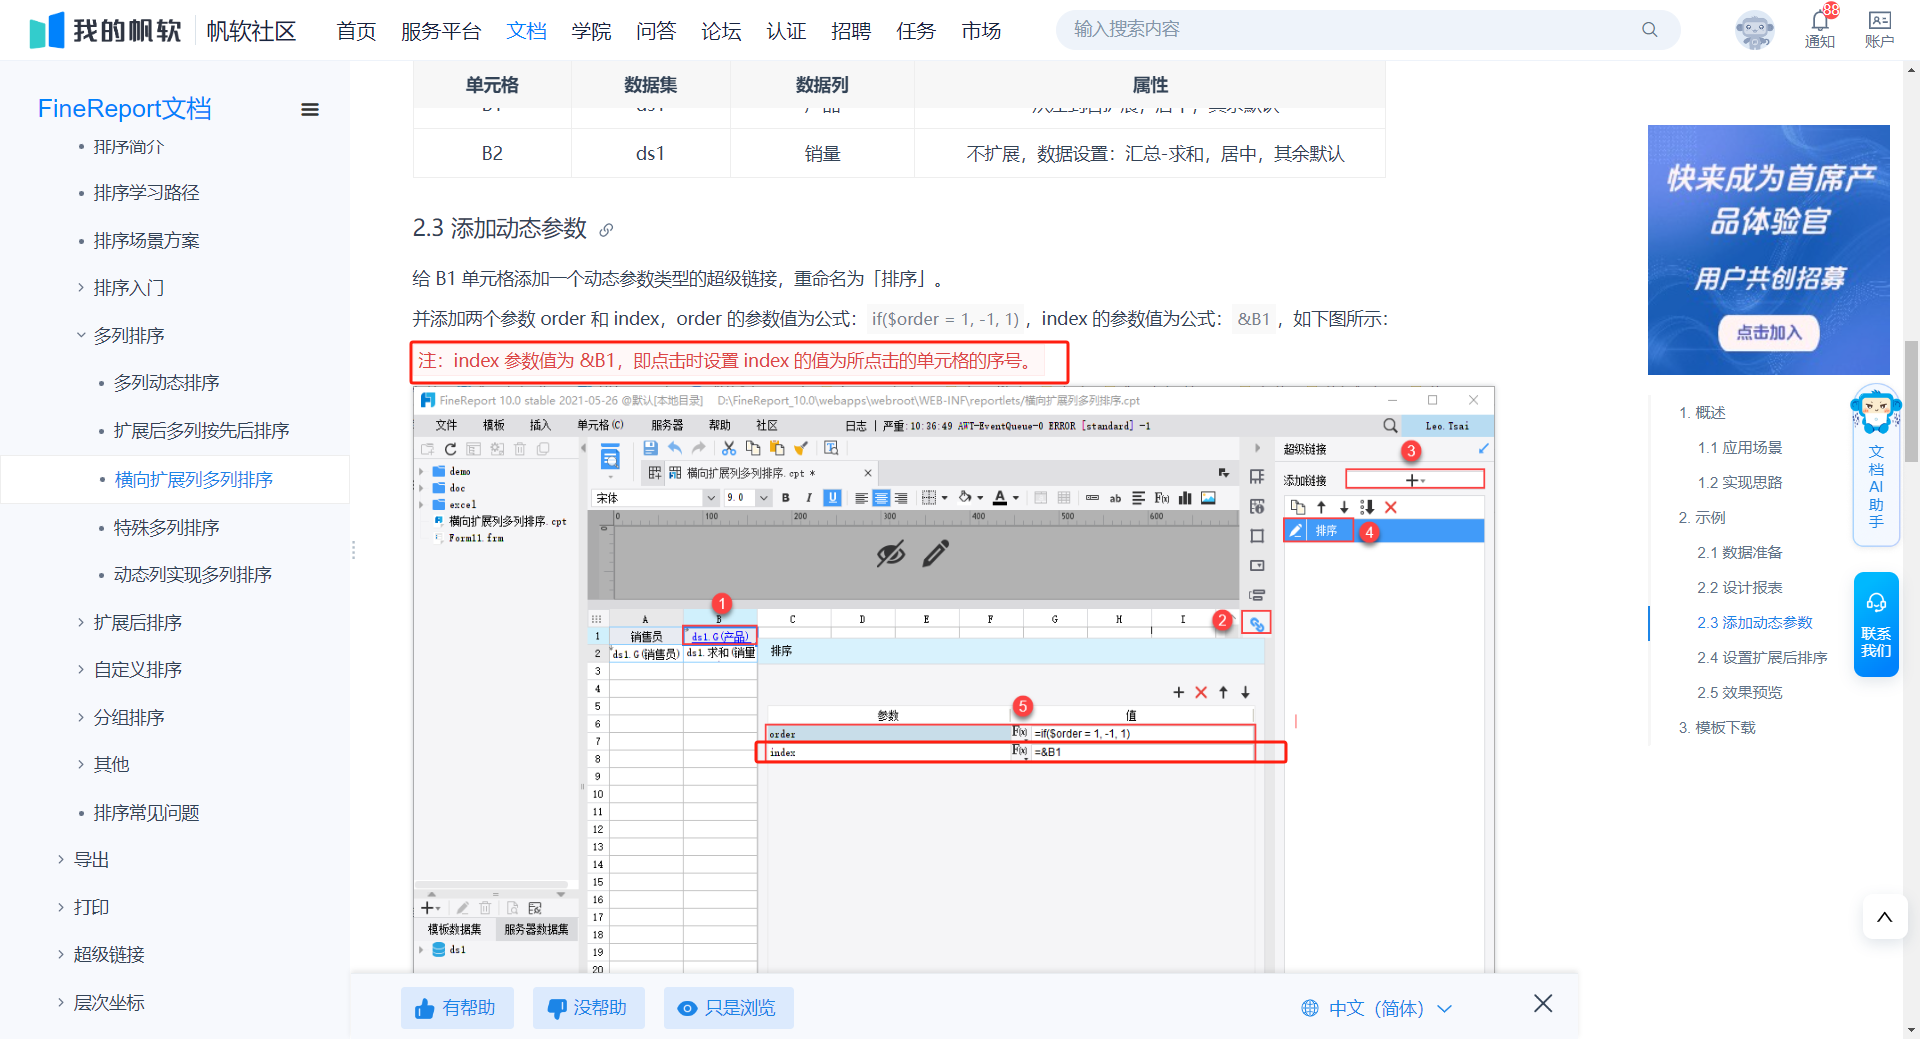
Task: Click the 联系我们 headset widget
Action: (1876, 624)
